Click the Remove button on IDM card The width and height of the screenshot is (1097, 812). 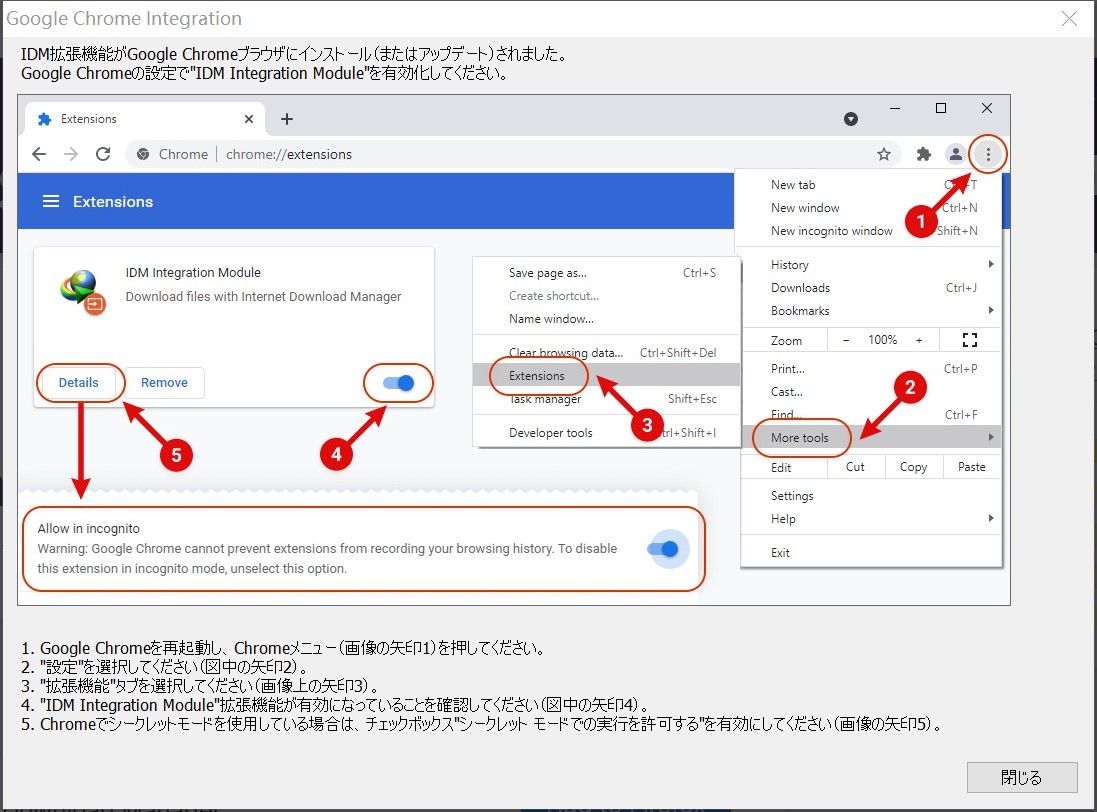pyautogui.click(x=164, y=383)
